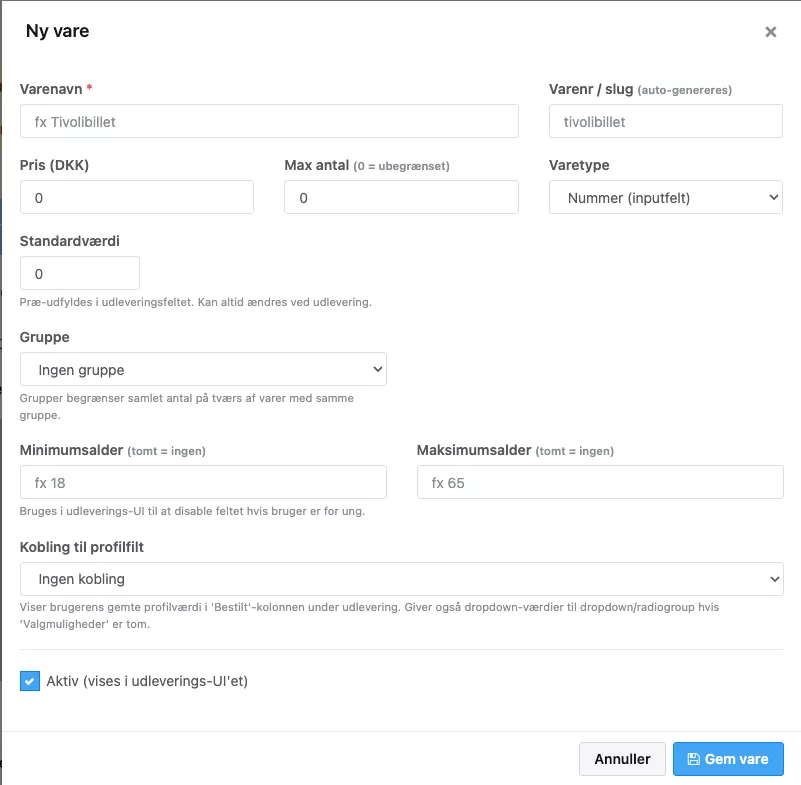Focus the Varenavn text field
The image size is (801, 785).
(x=269, y=122)
